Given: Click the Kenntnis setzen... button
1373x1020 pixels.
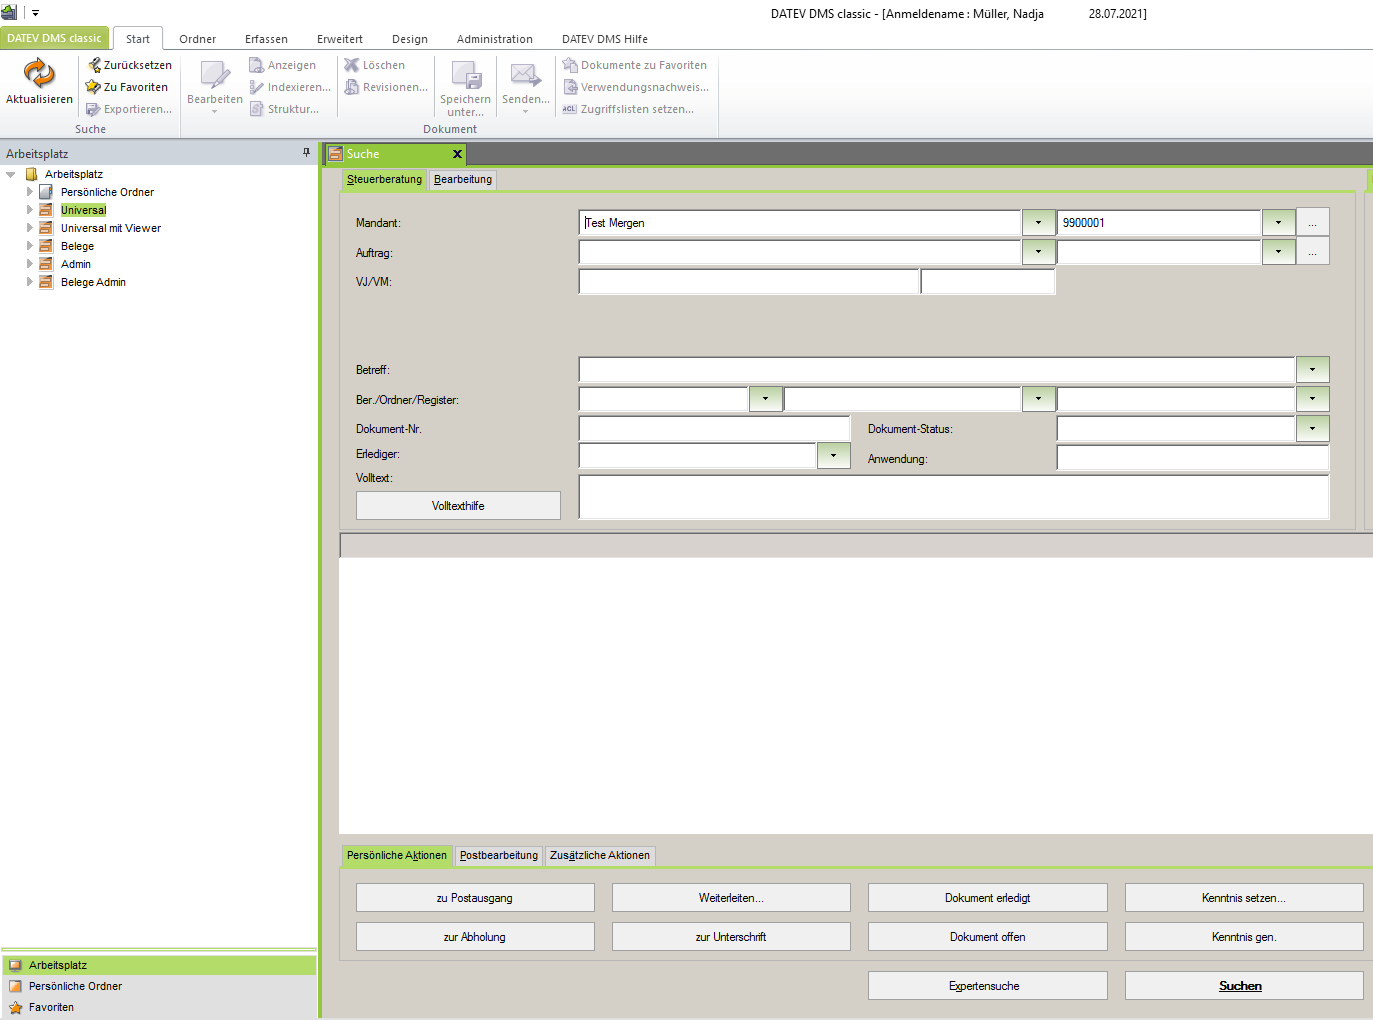Looking at the screenshot, I should [x=1244, y=898].
